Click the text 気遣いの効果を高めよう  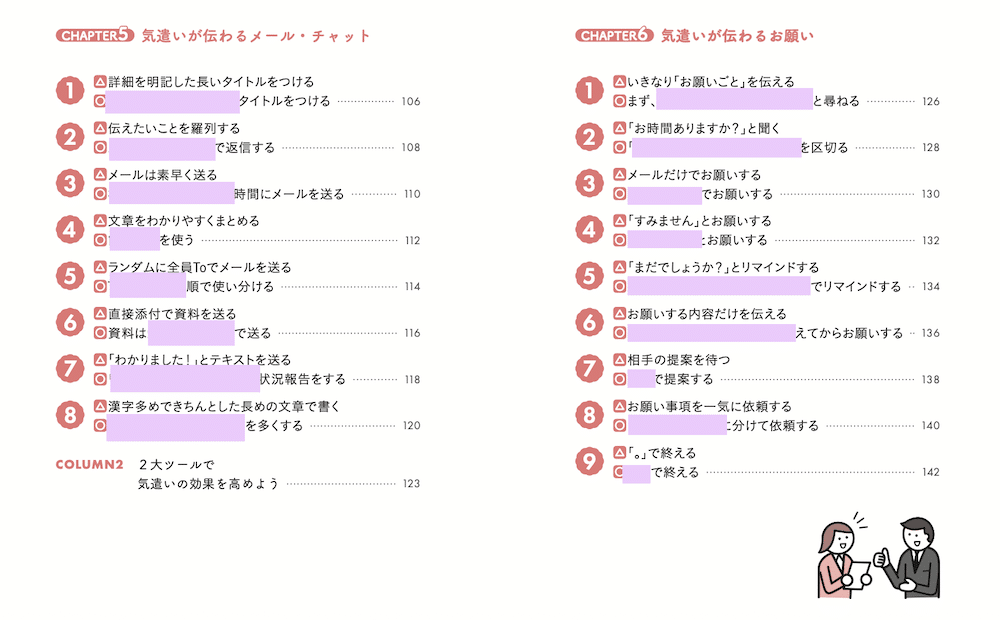pos(208,484)
